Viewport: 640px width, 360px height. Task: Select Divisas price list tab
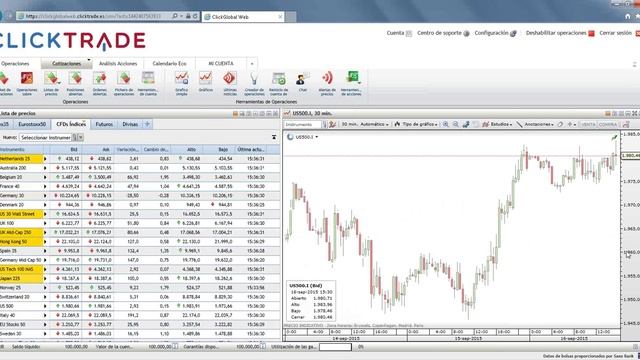130,124
